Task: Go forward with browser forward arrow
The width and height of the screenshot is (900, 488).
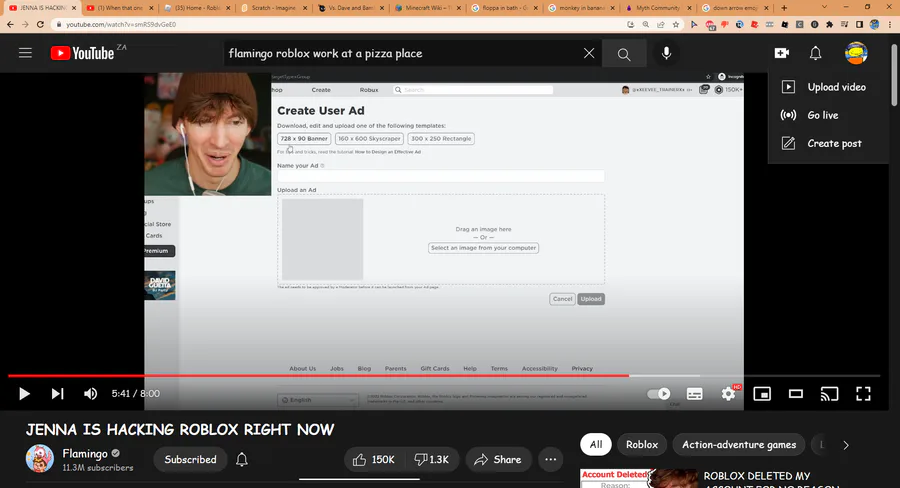Action: tap(25, 25)
